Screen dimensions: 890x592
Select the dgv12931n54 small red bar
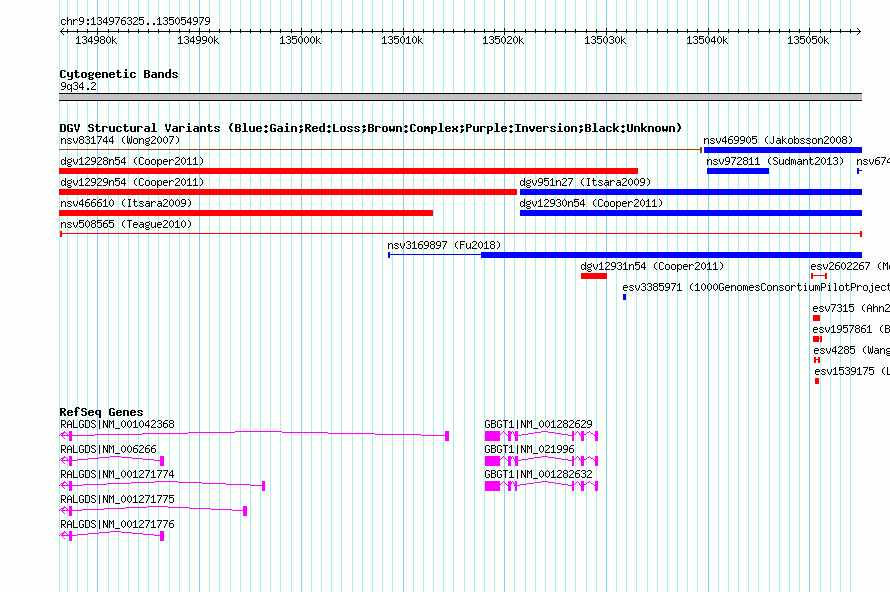594,276
